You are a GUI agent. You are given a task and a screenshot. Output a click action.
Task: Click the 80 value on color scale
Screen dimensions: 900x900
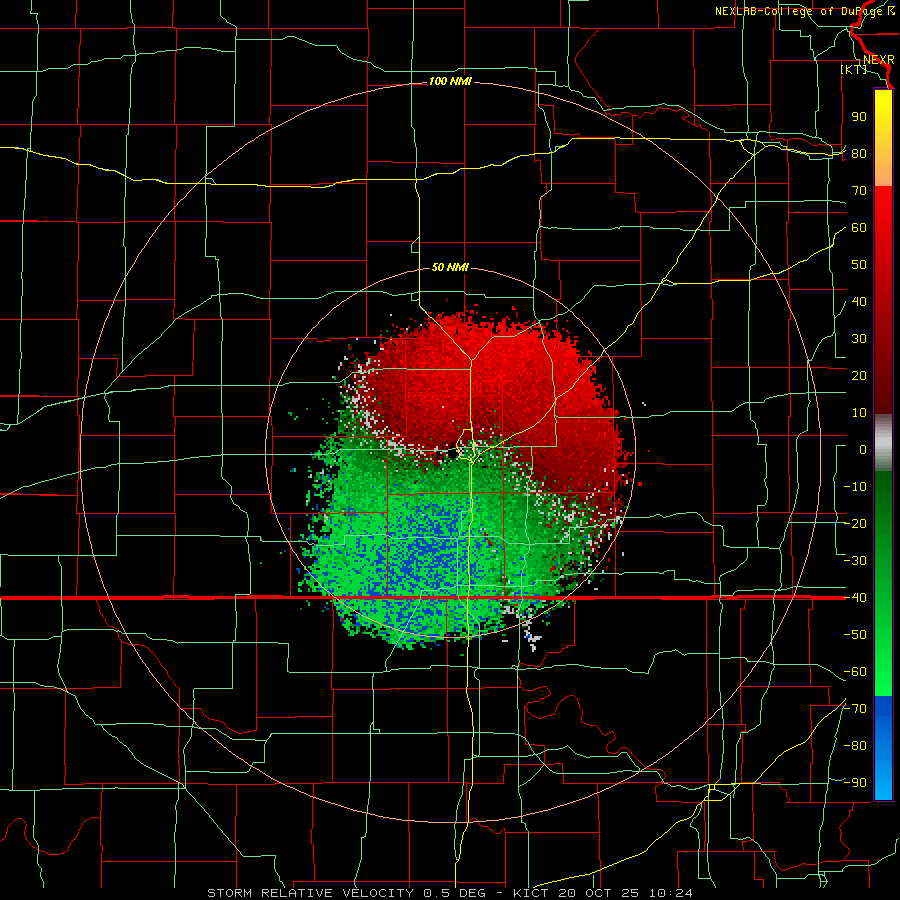[x=859, y=154]
